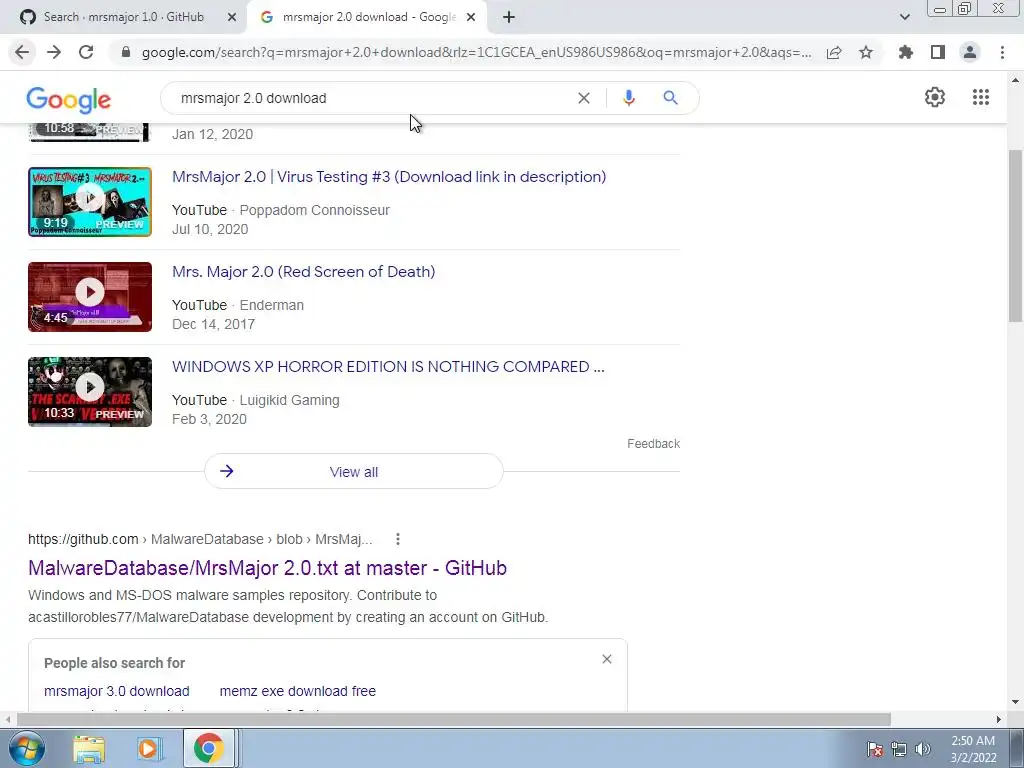The height and width of the screenshot is (768, 1024).
Task: Open the Action Center flag icon
Action: [875, 749]
